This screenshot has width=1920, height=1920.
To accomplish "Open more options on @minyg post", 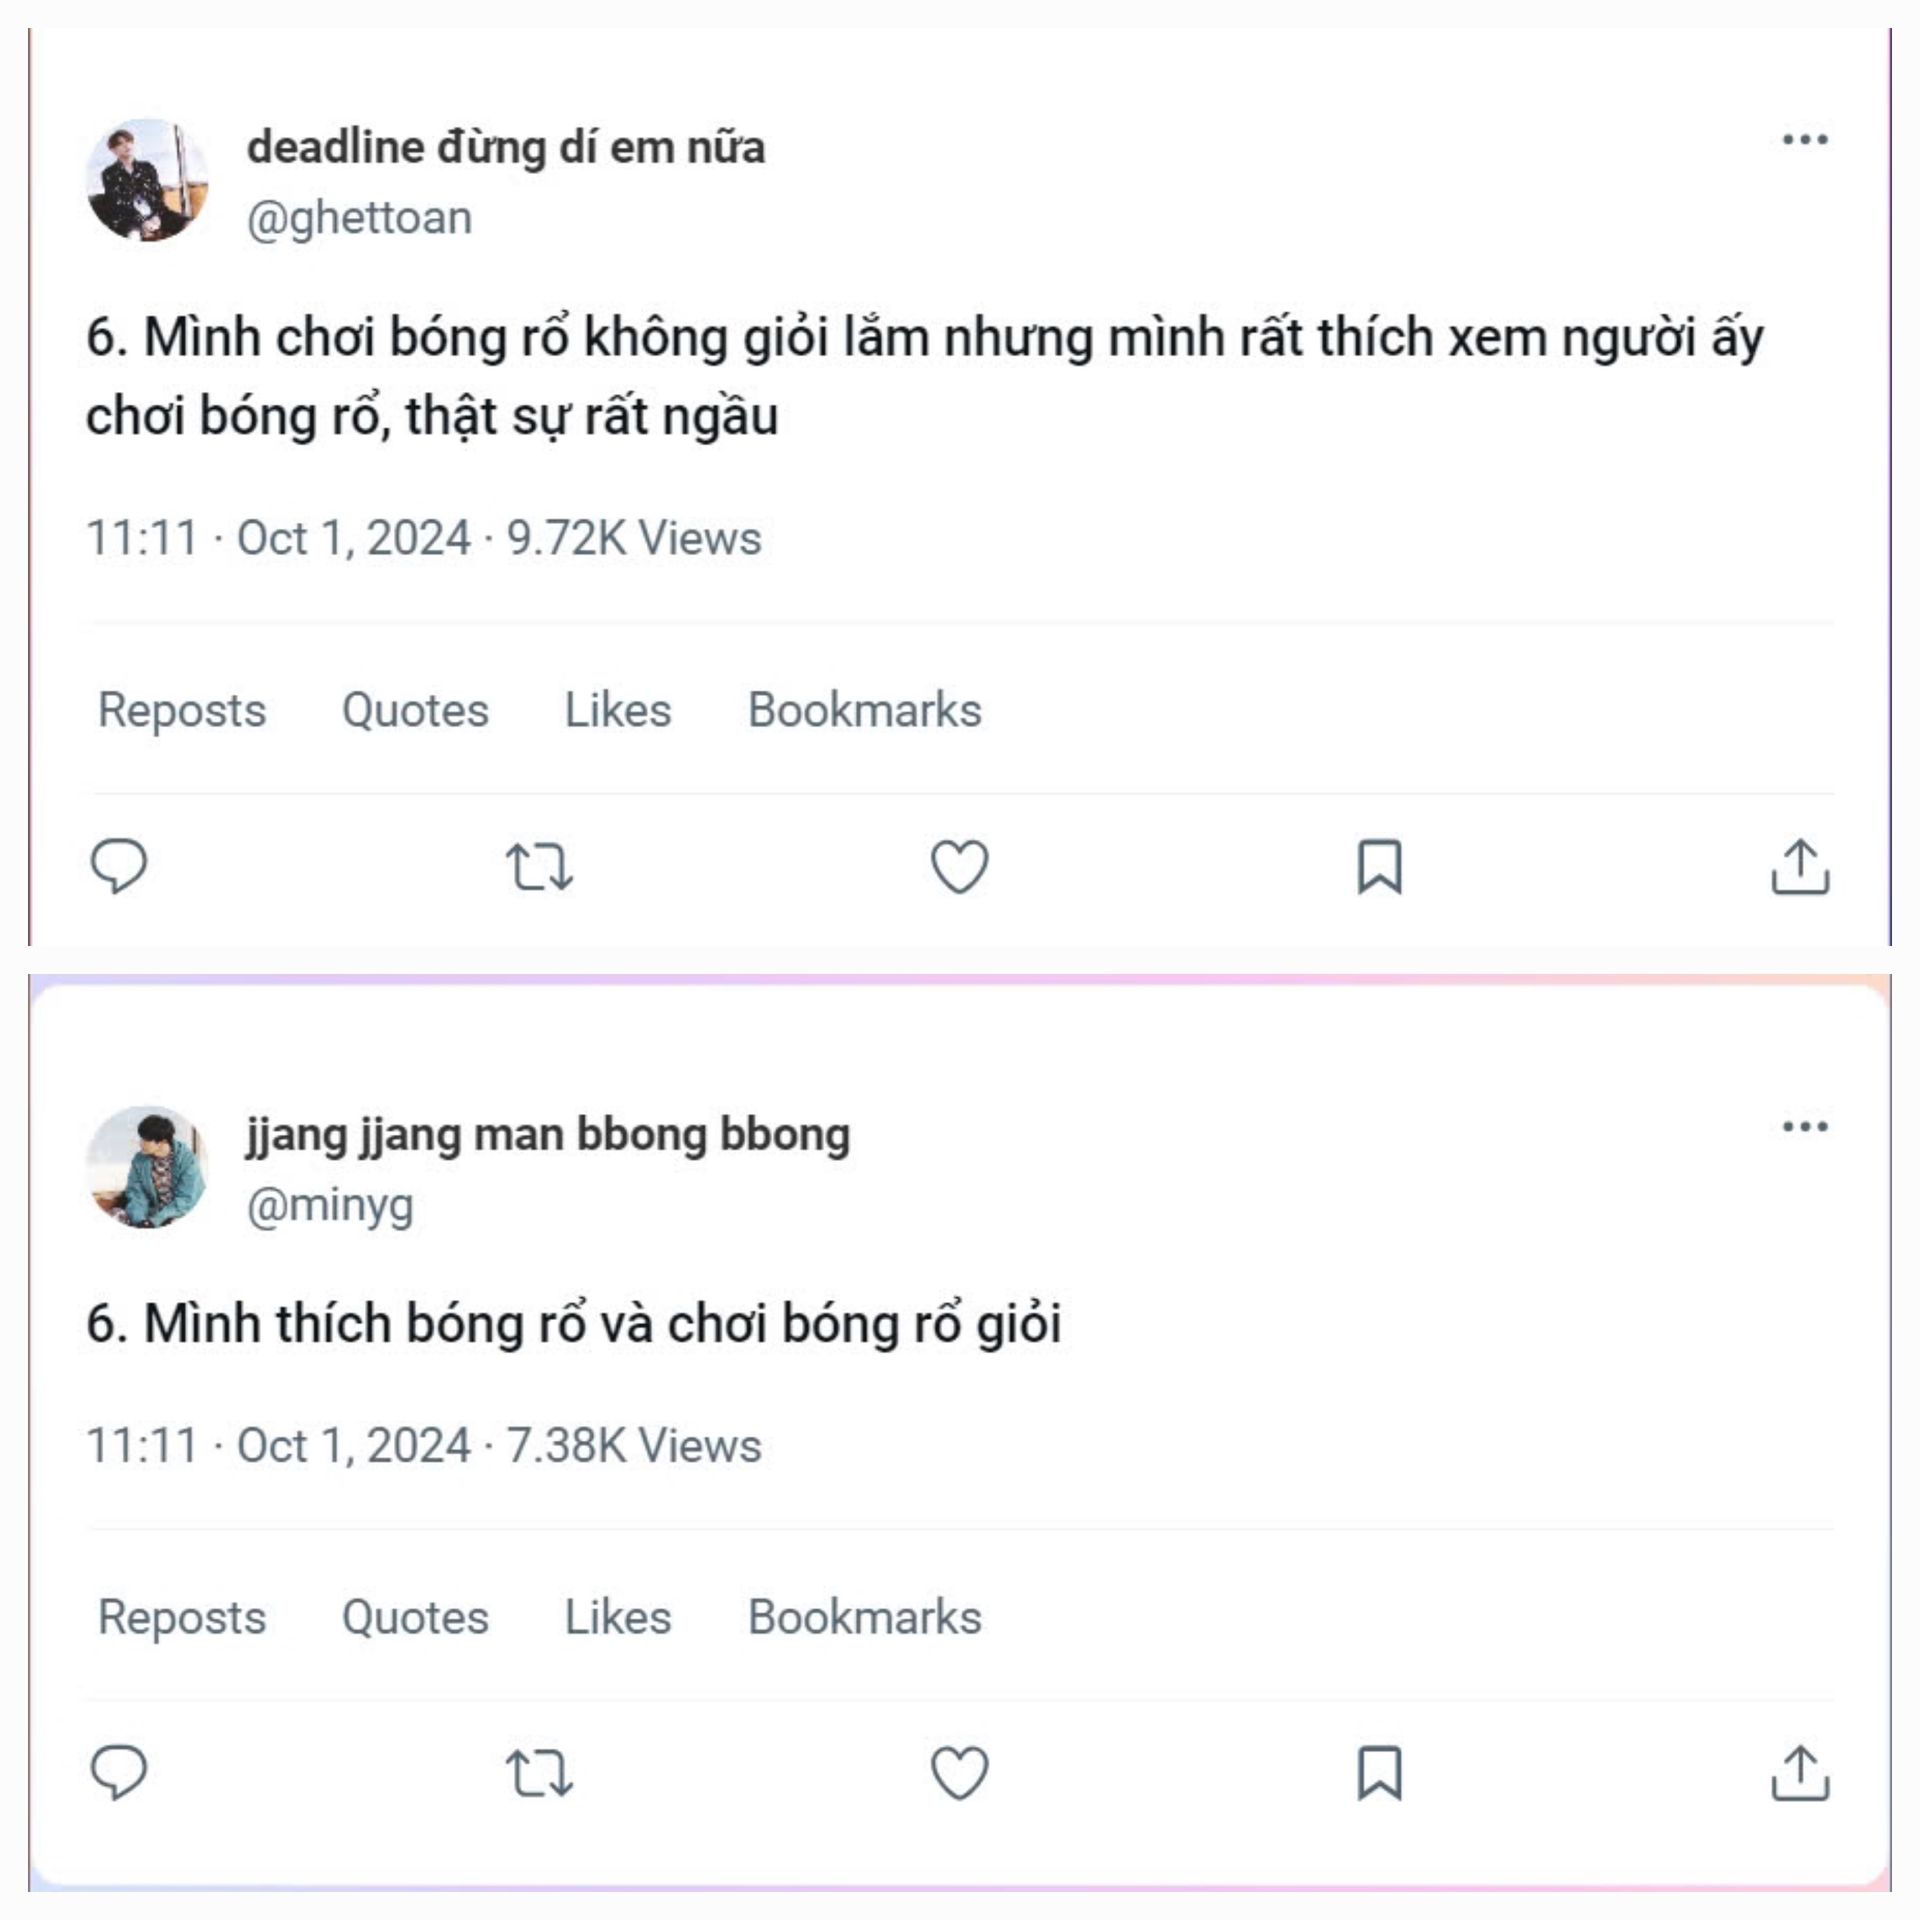I will [x=1805, y=1127].
